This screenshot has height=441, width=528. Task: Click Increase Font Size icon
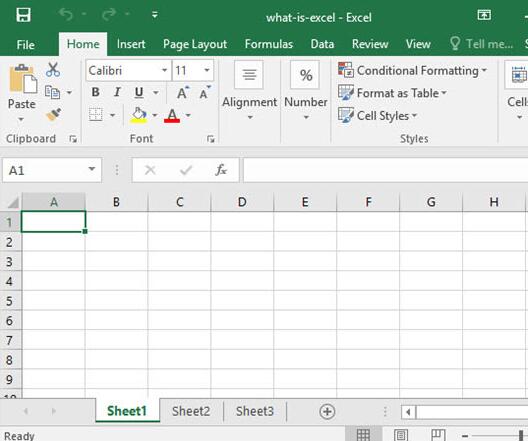(183, 92)
